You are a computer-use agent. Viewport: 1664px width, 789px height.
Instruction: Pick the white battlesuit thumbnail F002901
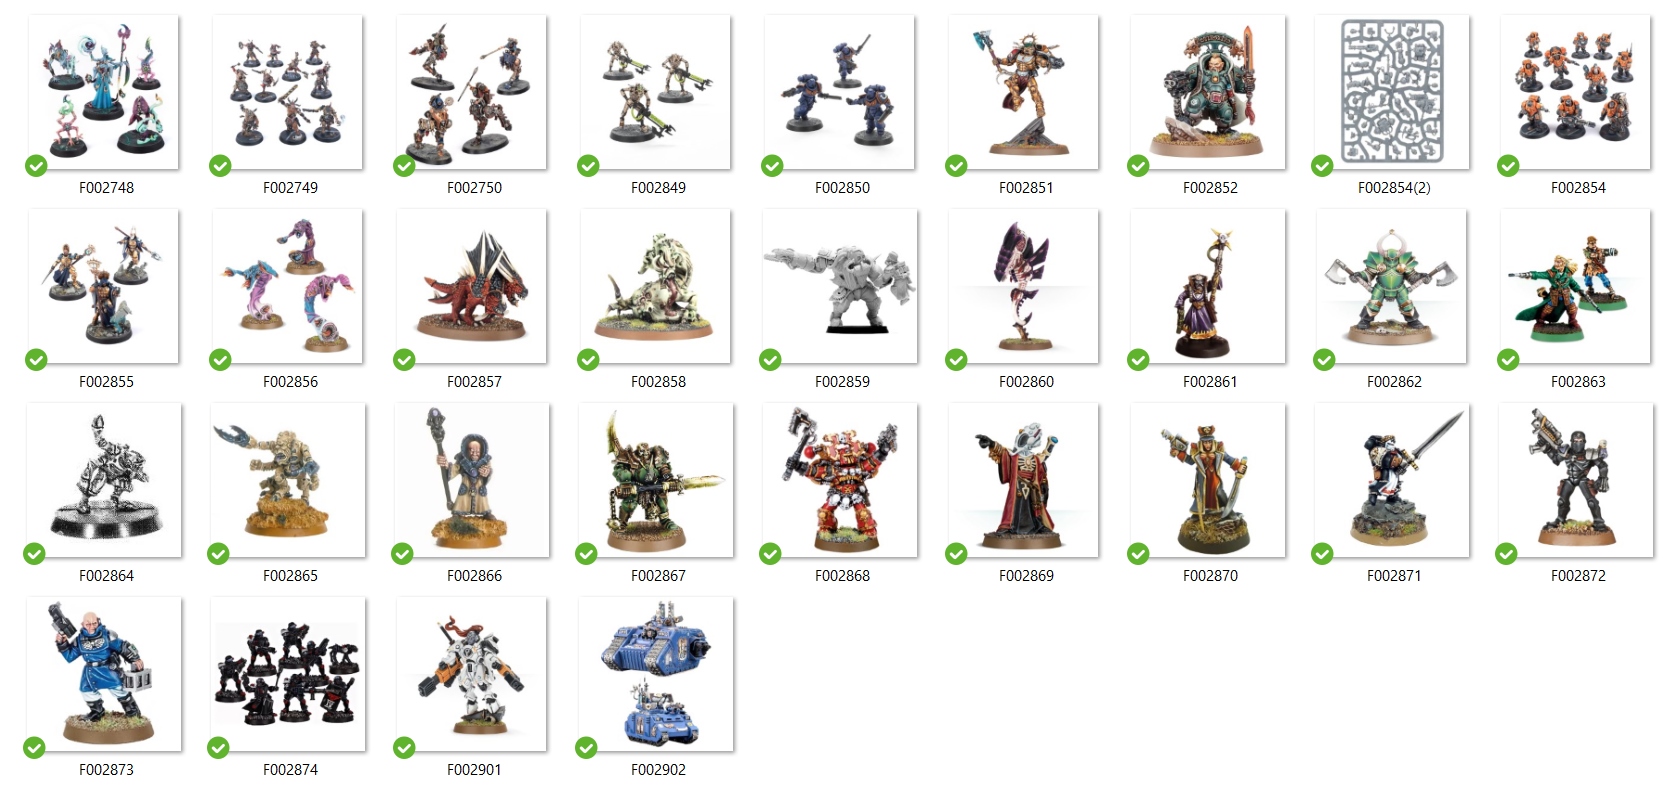tap(472, 674)
